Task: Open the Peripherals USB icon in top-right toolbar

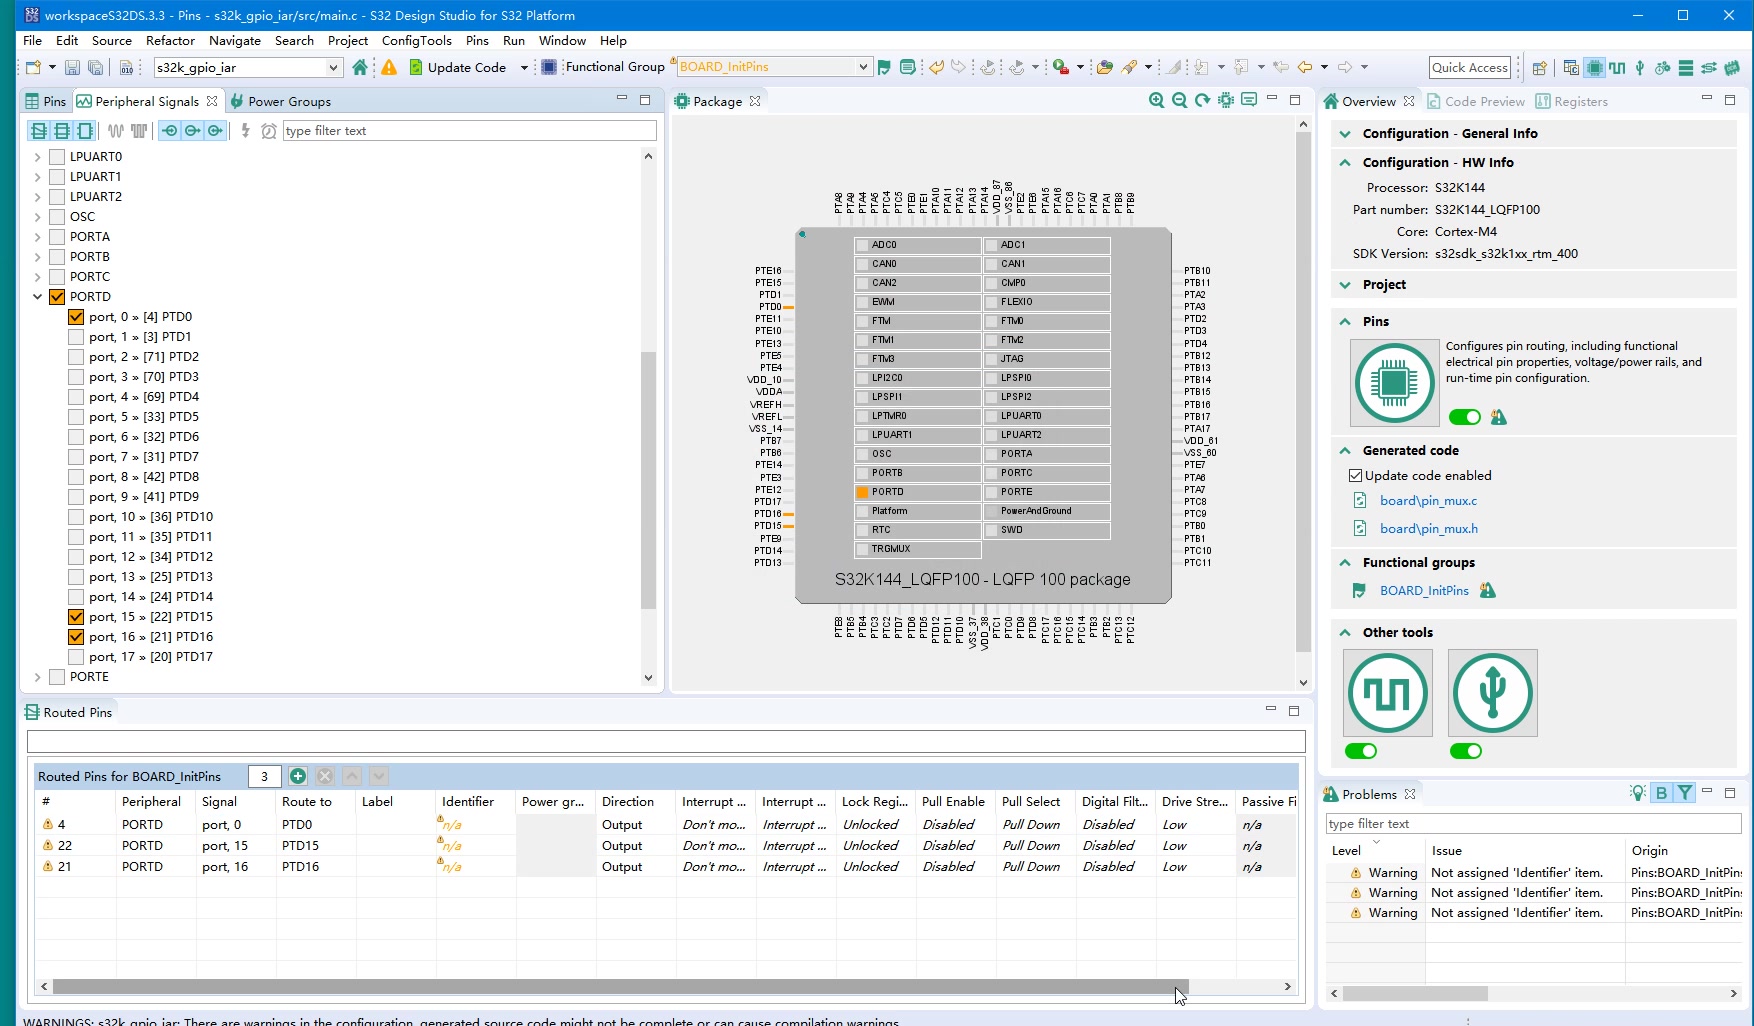Action: [1640, 68]
